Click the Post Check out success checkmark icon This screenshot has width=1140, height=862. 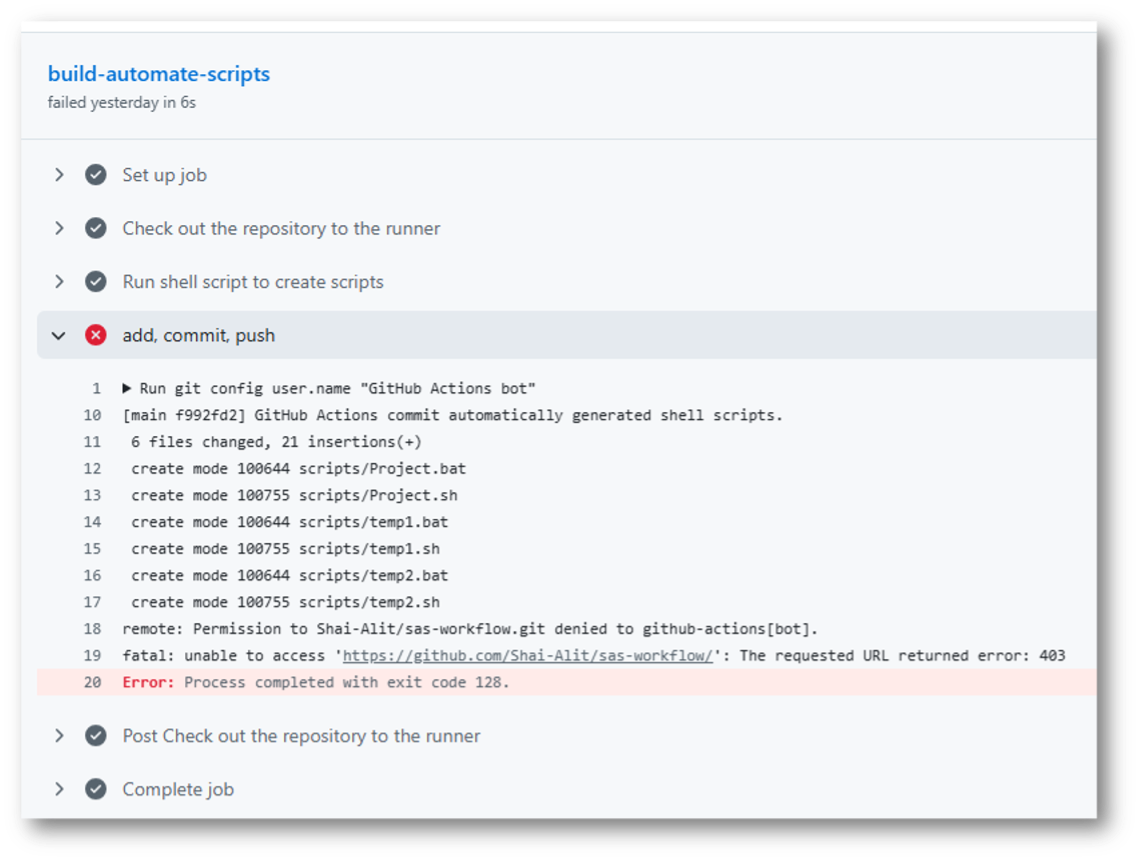point(96,736)
